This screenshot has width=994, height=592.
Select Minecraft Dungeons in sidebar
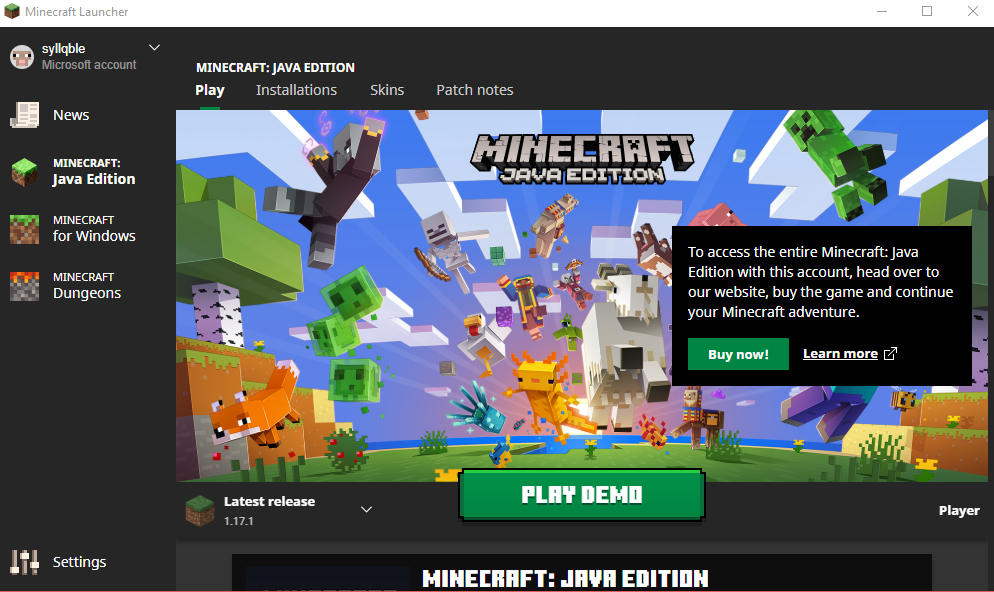[x=87, y=286]
